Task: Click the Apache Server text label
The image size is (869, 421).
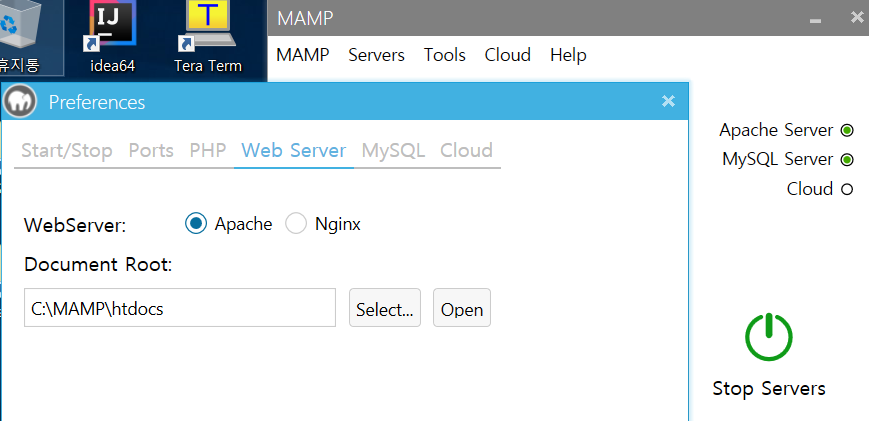Action: (776, 130)
